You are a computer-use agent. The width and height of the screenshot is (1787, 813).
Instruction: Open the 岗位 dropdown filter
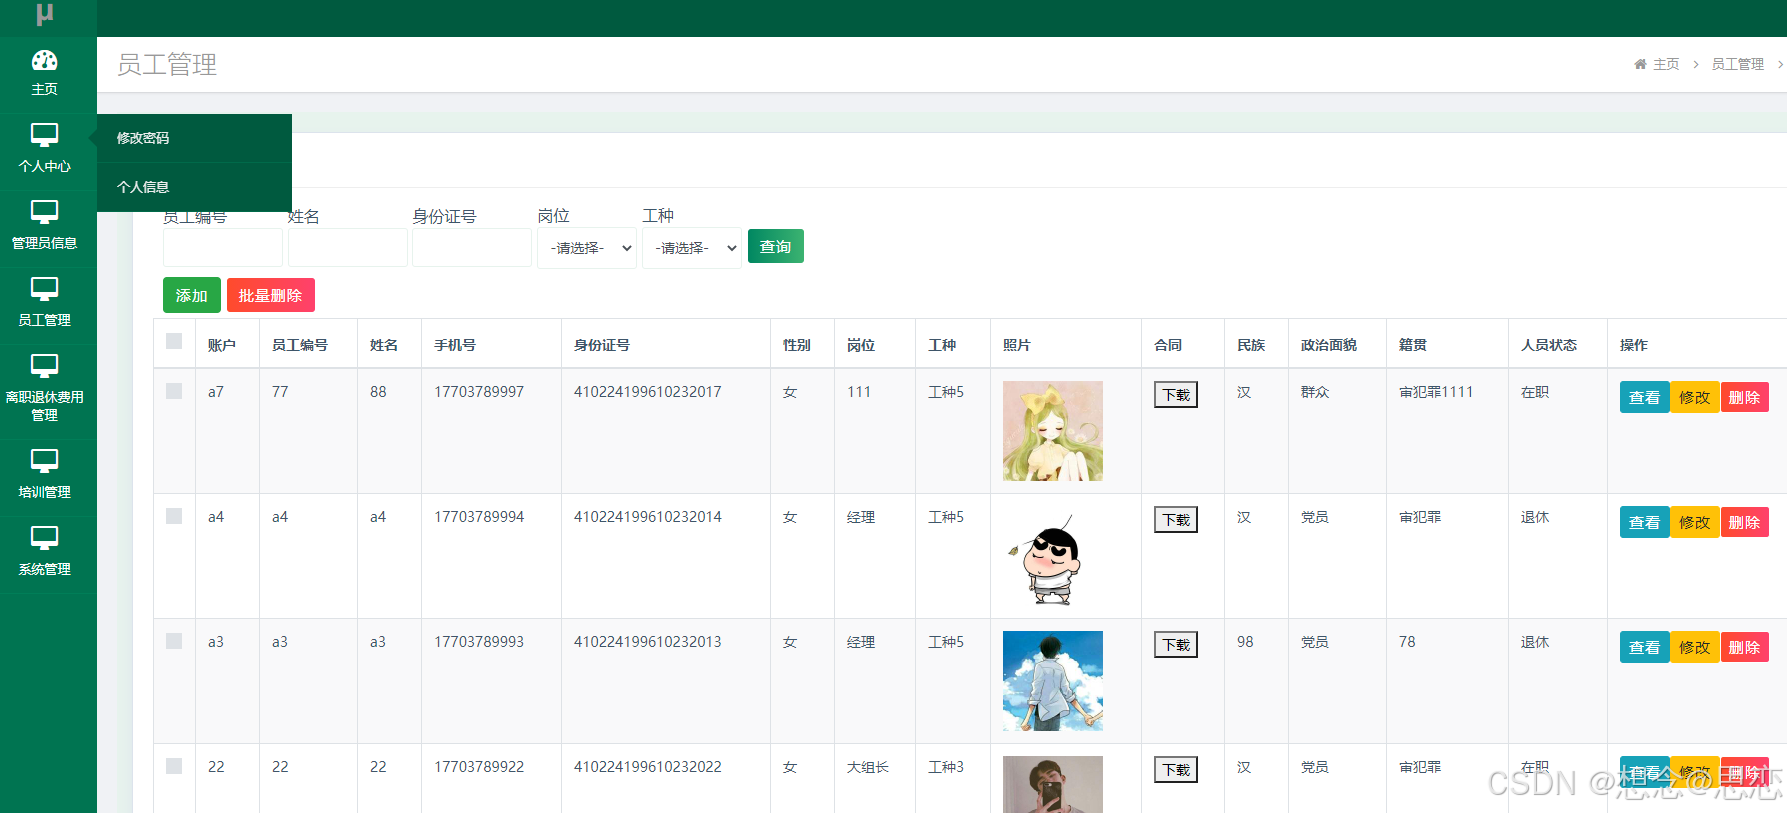click(587, 248)
